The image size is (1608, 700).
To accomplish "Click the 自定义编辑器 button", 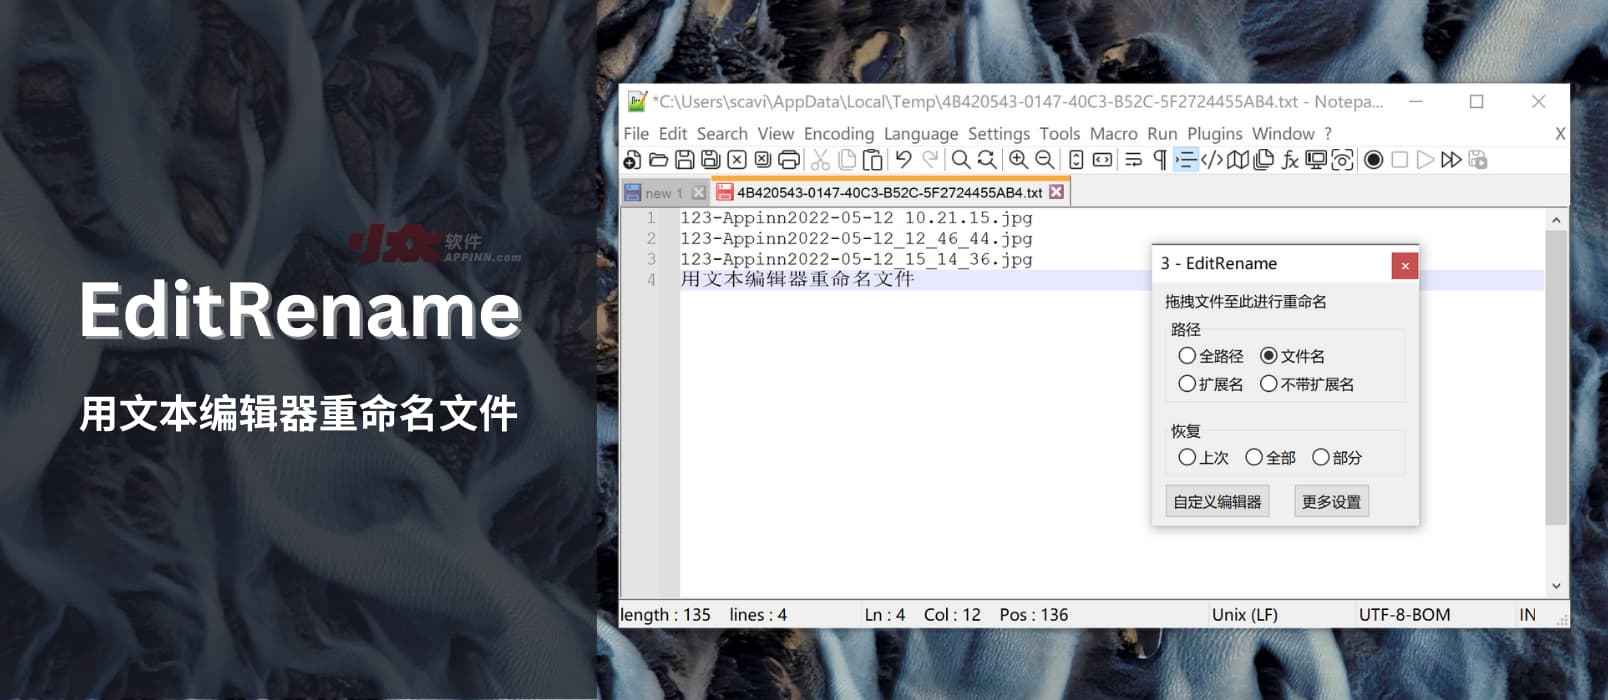I will pyautogui.click(x=1217, y=502).
